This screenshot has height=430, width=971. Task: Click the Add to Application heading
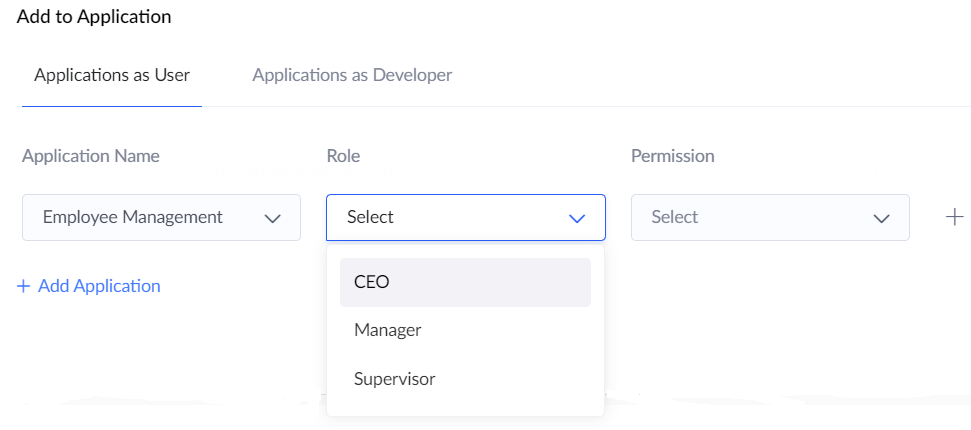click(x=94, y=17)
